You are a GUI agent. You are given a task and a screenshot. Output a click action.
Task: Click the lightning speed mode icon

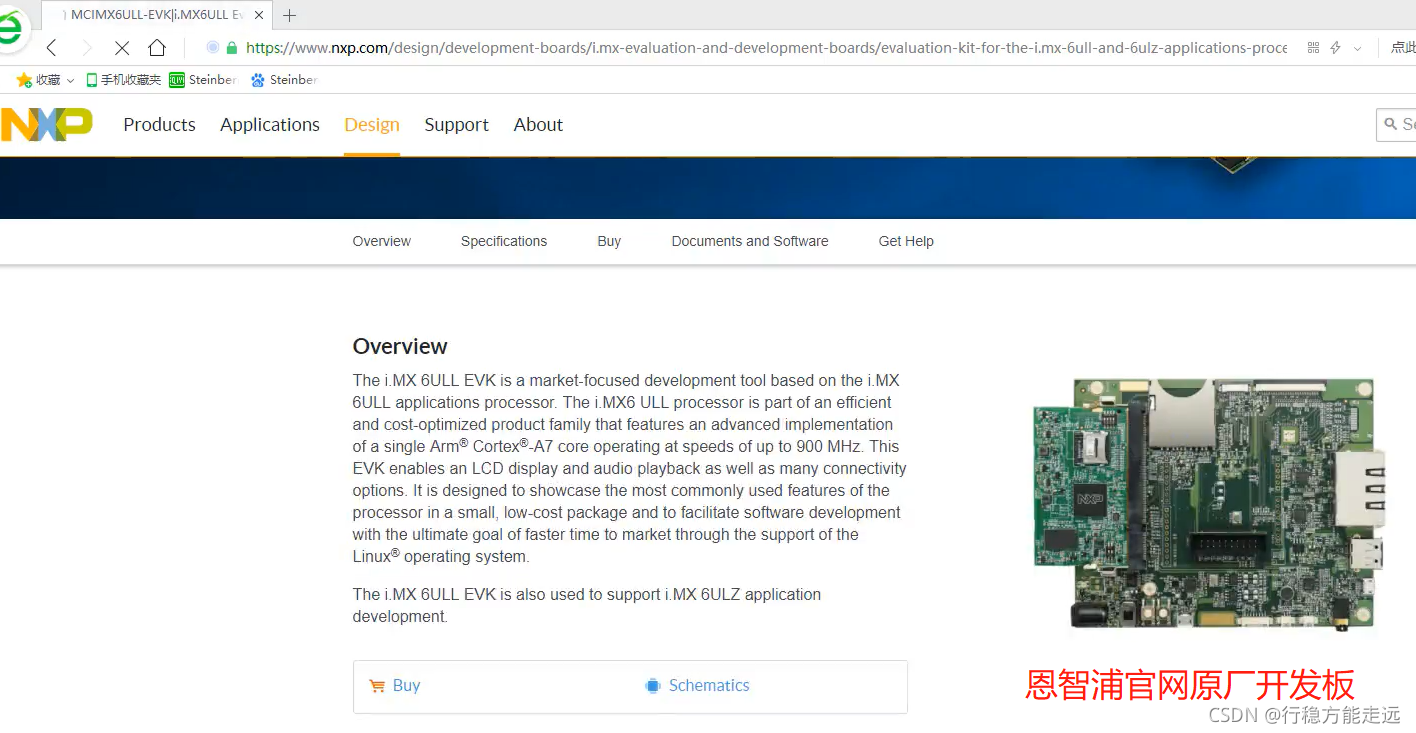(1335, 47)
